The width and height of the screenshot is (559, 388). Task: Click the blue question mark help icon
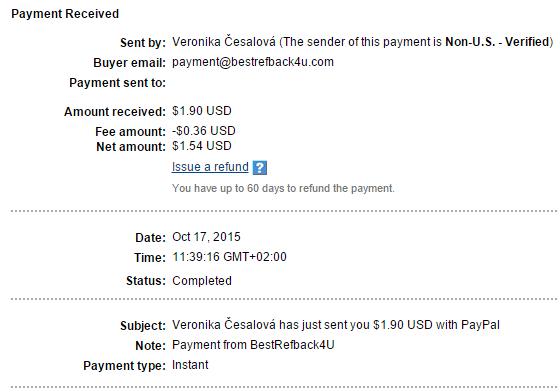(260, 167)
